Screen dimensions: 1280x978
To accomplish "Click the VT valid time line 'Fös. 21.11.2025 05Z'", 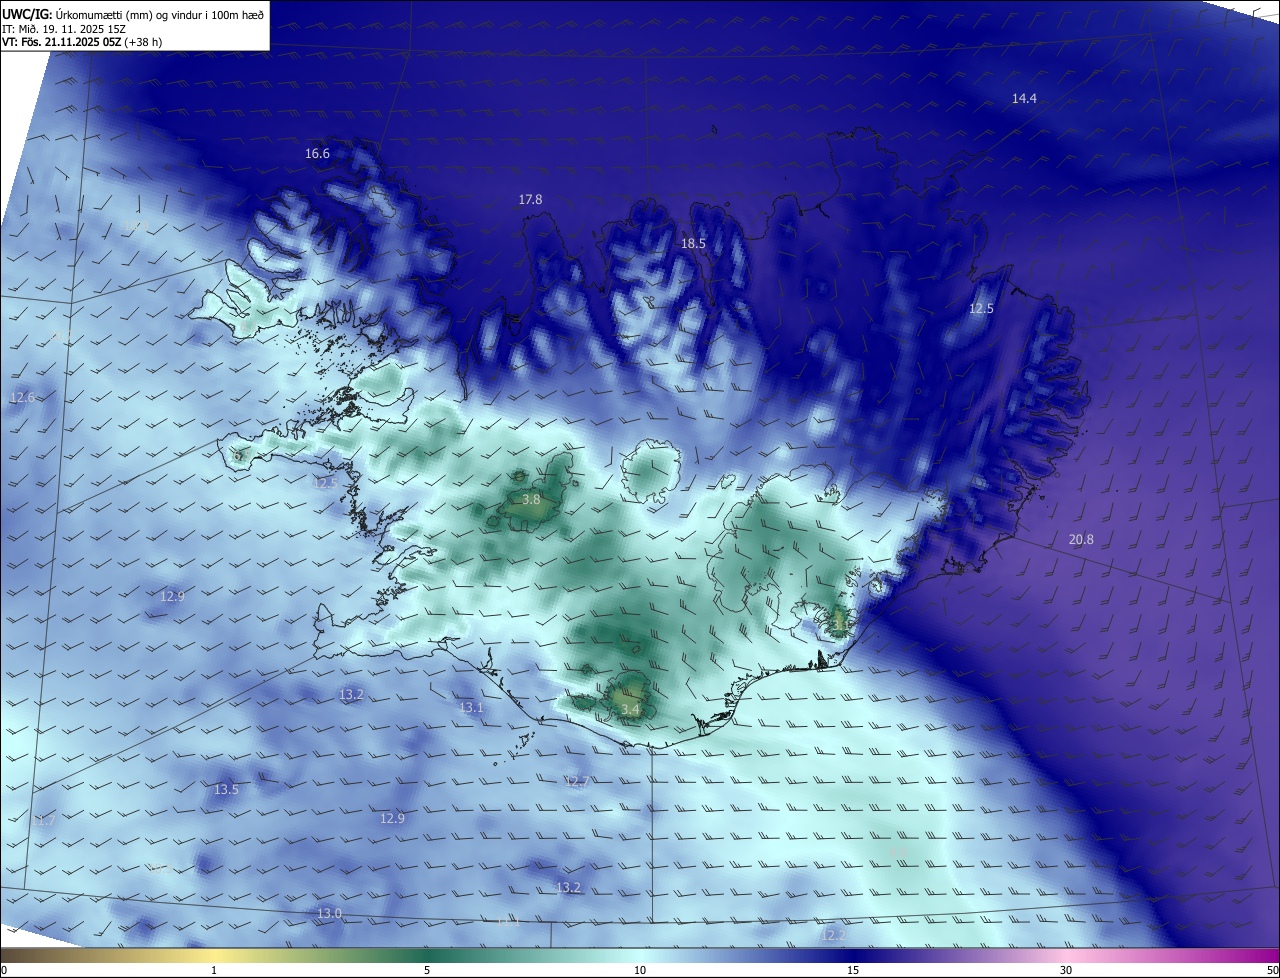I will (82, 42).
